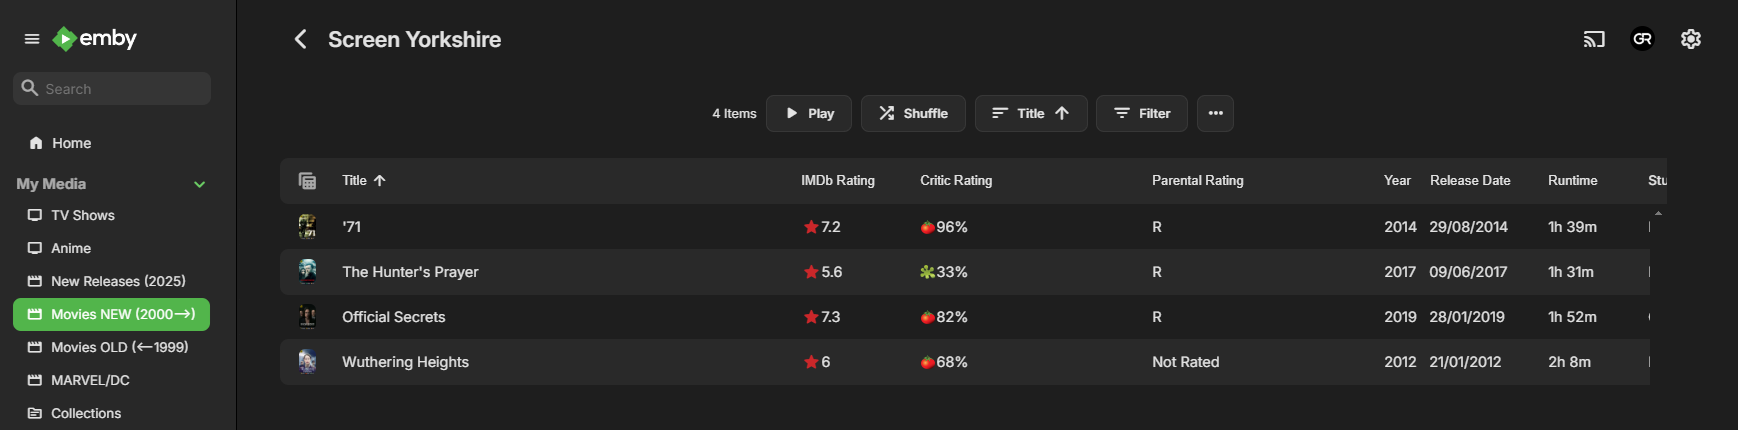The width and height of the screenshot is (1738, 430).
Task: Sort by Release Date column header
Action: pos(1470,181)
